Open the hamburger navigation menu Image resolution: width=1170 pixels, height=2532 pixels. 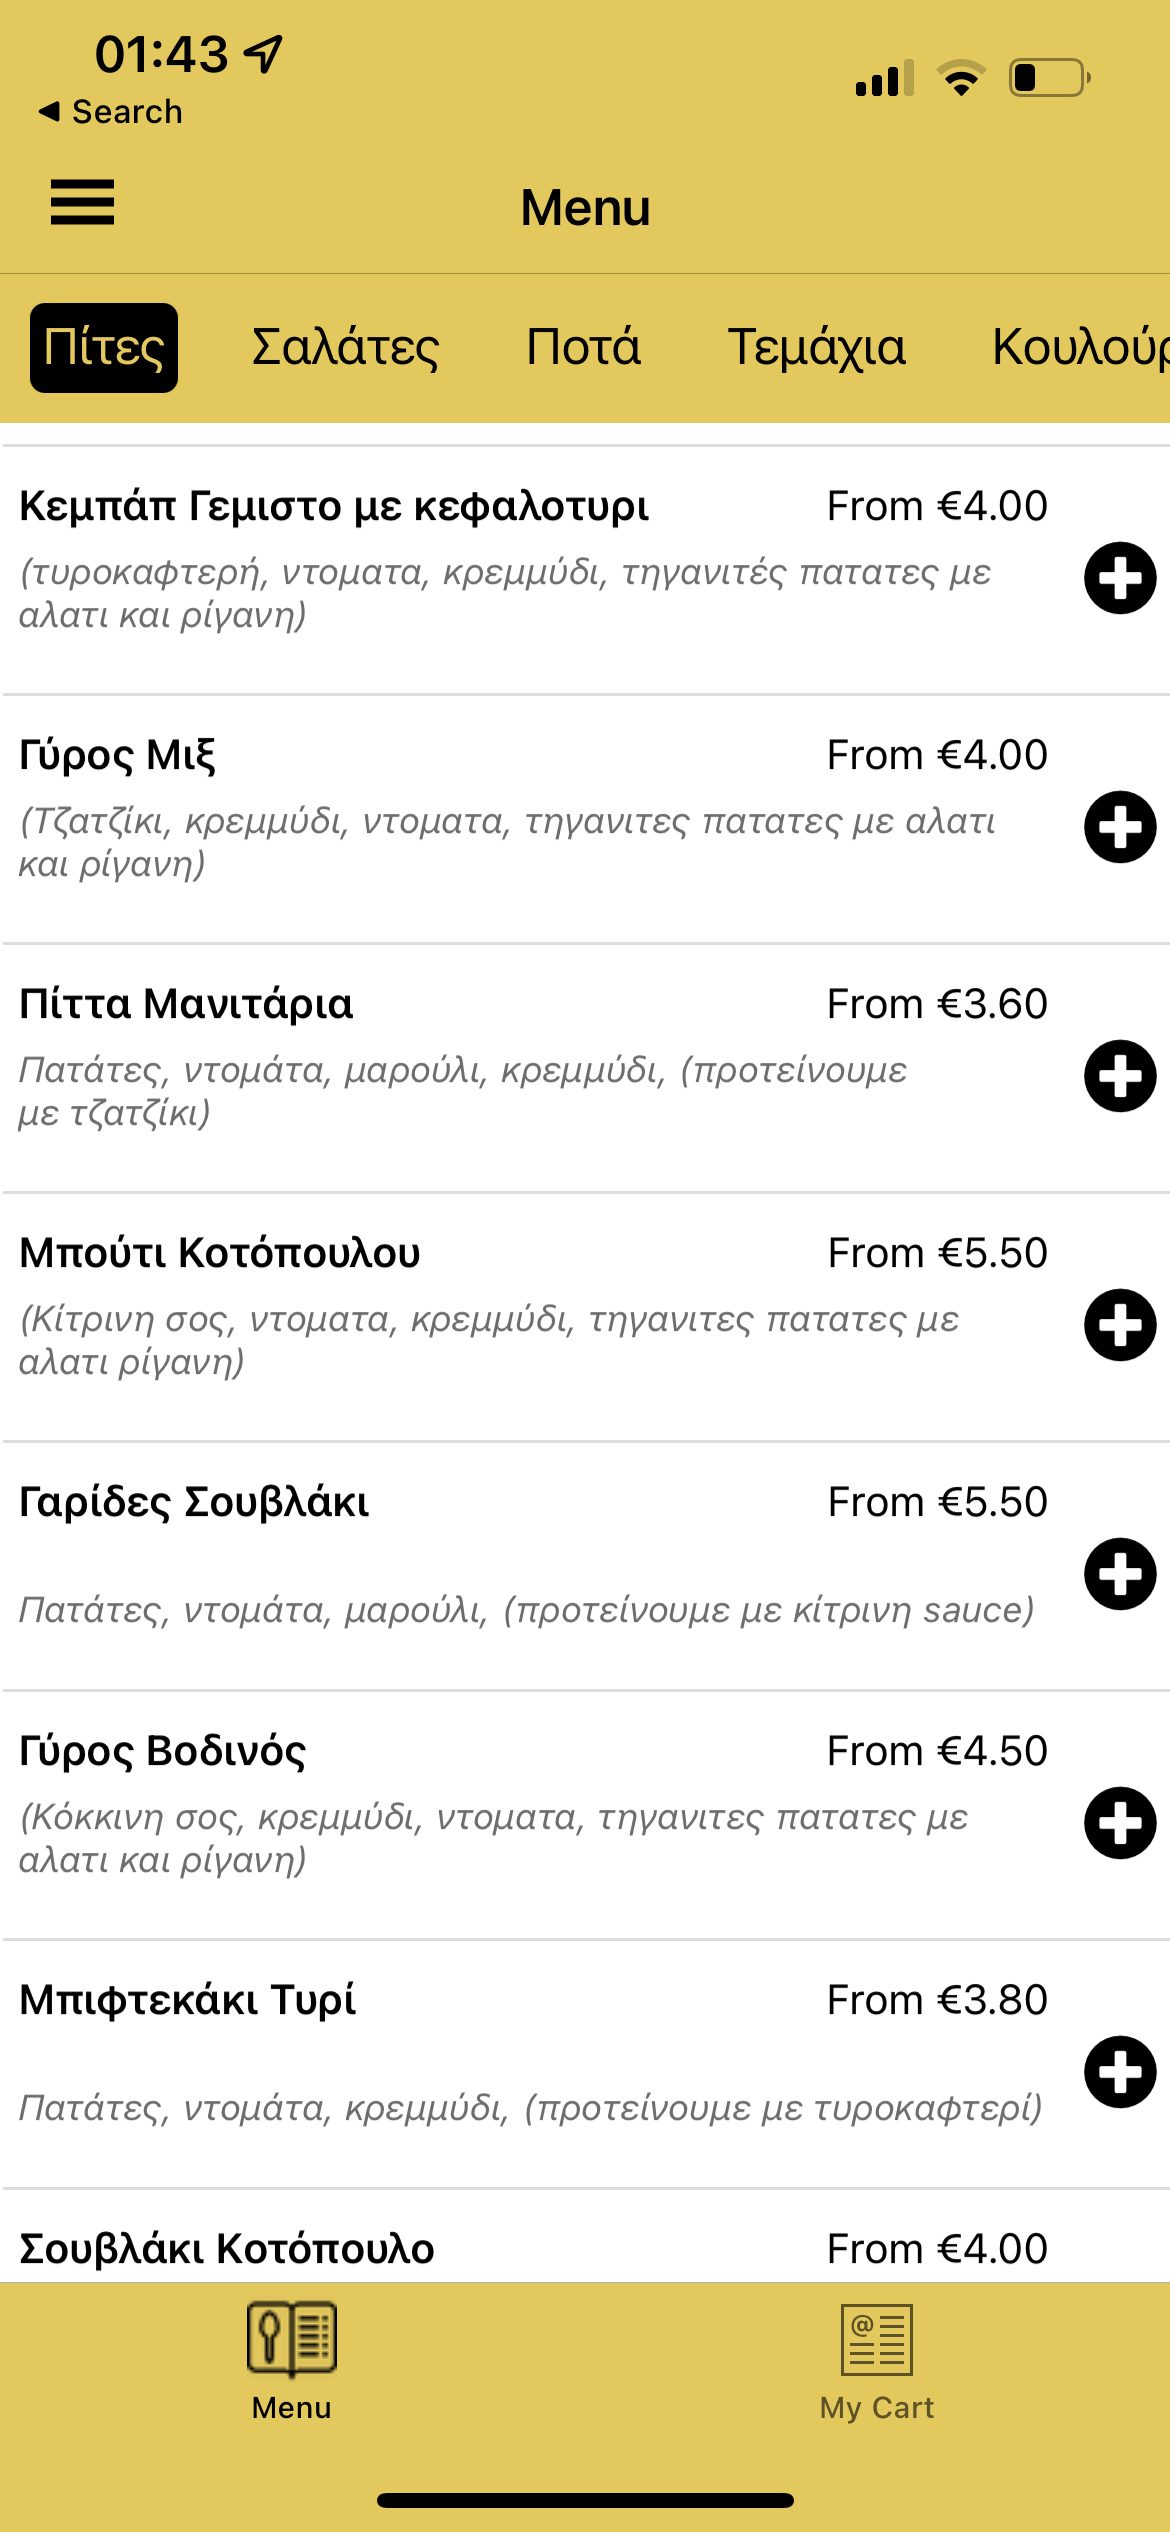coord(82,202)
